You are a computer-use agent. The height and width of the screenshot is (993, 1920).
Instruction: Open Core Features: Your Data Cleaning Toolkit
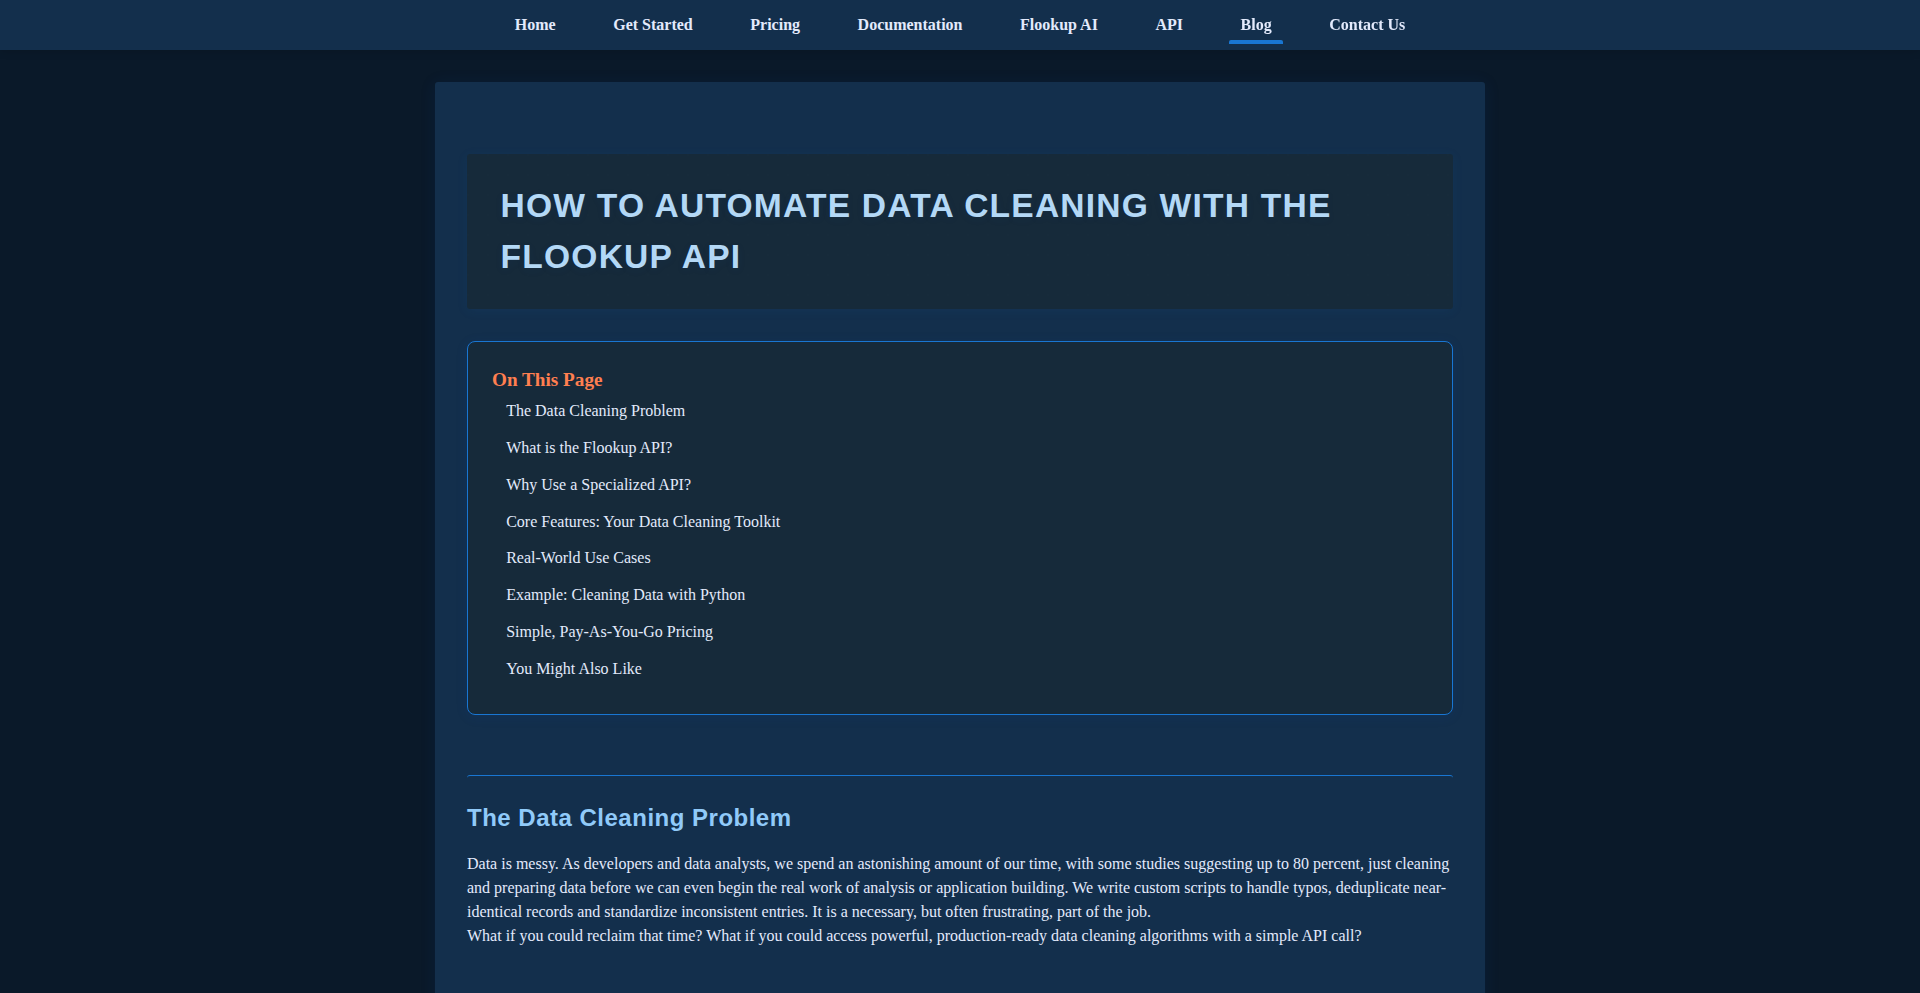pos(643,522)
